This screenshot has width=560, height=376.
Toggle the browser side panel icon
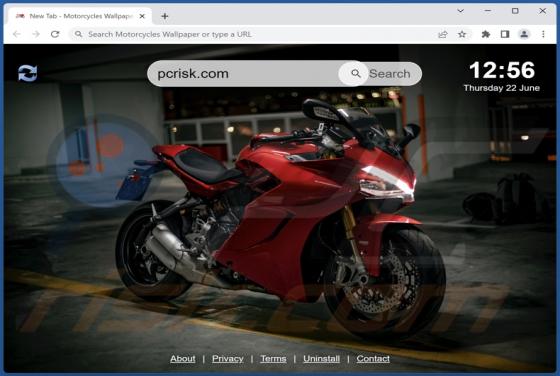[x=505, y=34]
